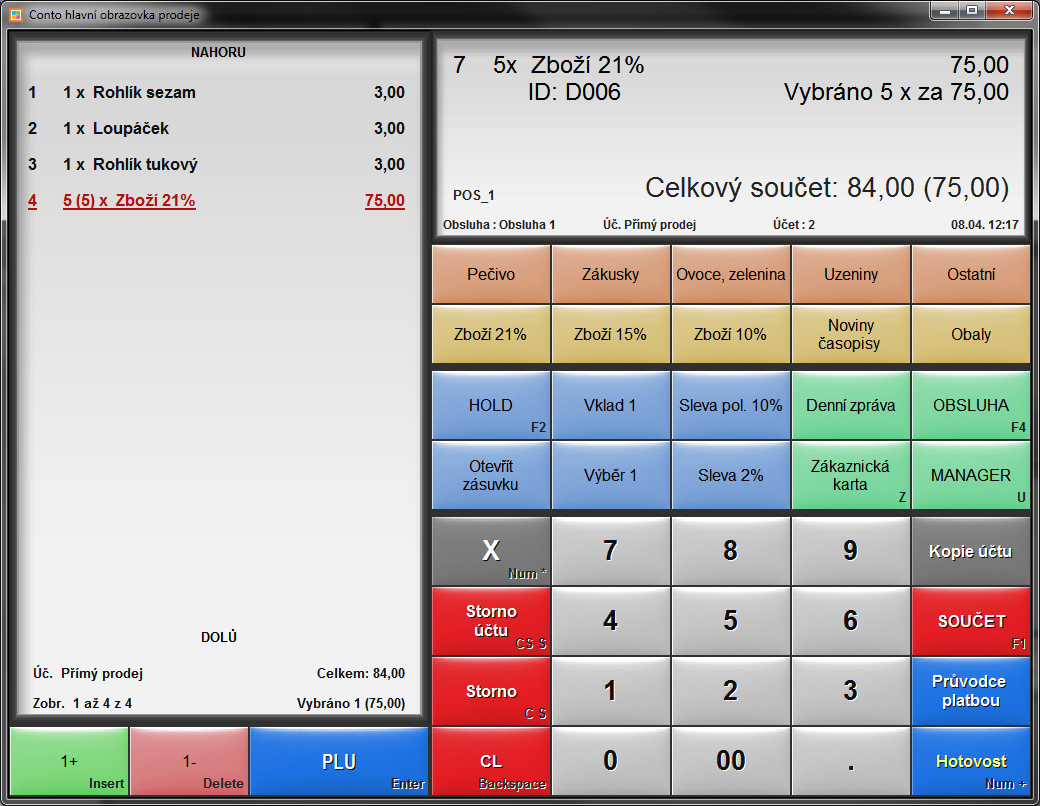Viewport: 1040px width, 806px height.
Task: Select the Loupáček row in receipt list
Action: click(216, 129)
